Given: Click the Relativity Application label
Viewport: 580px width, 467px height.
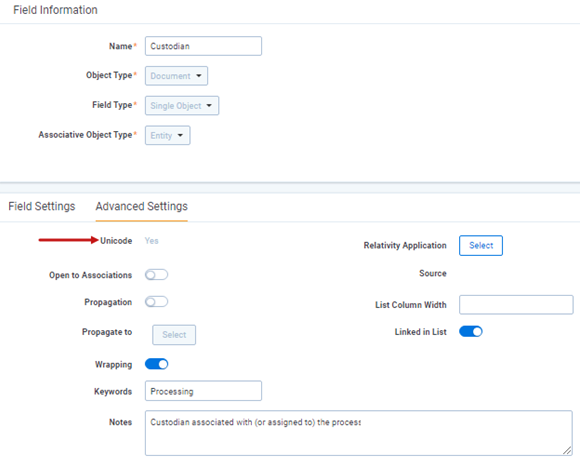Looking at the screenshot, I should click(405, 246).
